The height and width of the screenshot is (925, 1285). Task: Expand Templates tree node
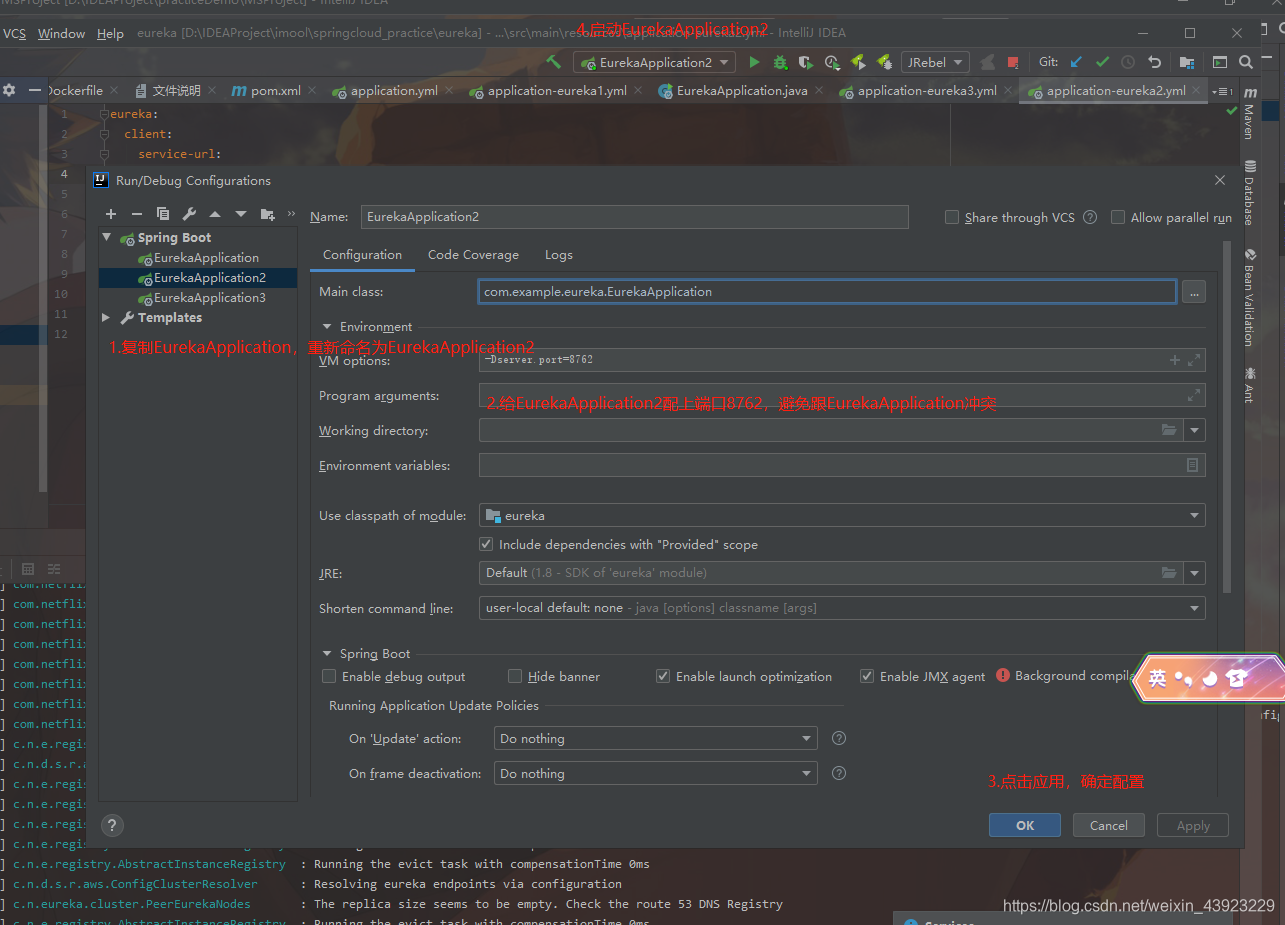106,317
